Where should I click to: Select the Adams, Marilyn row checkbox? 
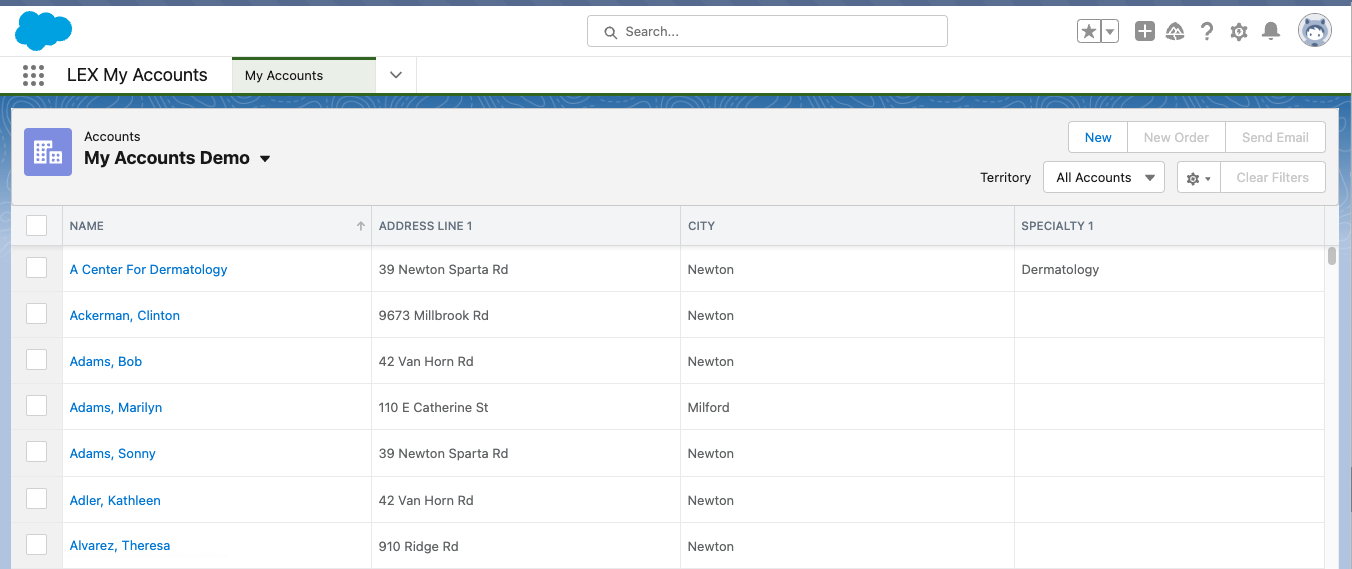(37, 406)
